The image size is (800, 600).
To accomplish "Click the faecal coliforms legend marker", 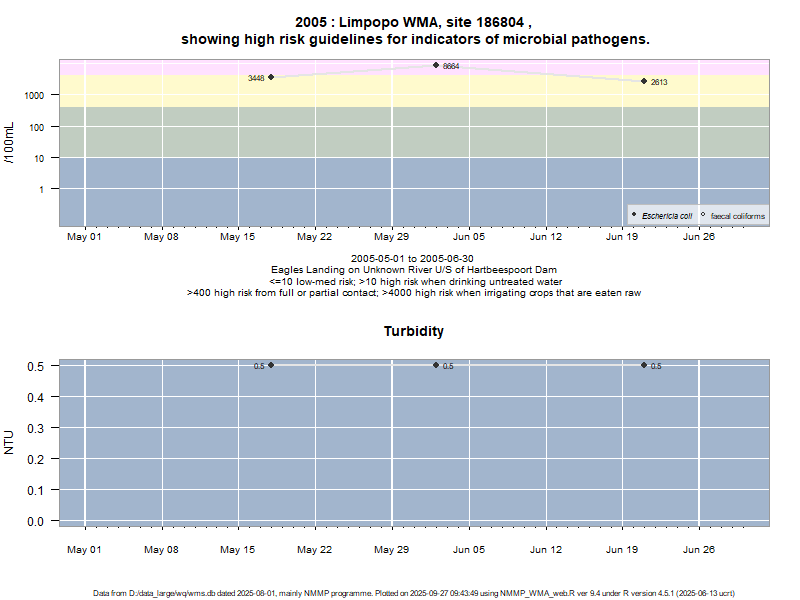I will pyautogui.click(x=703, y=215).
